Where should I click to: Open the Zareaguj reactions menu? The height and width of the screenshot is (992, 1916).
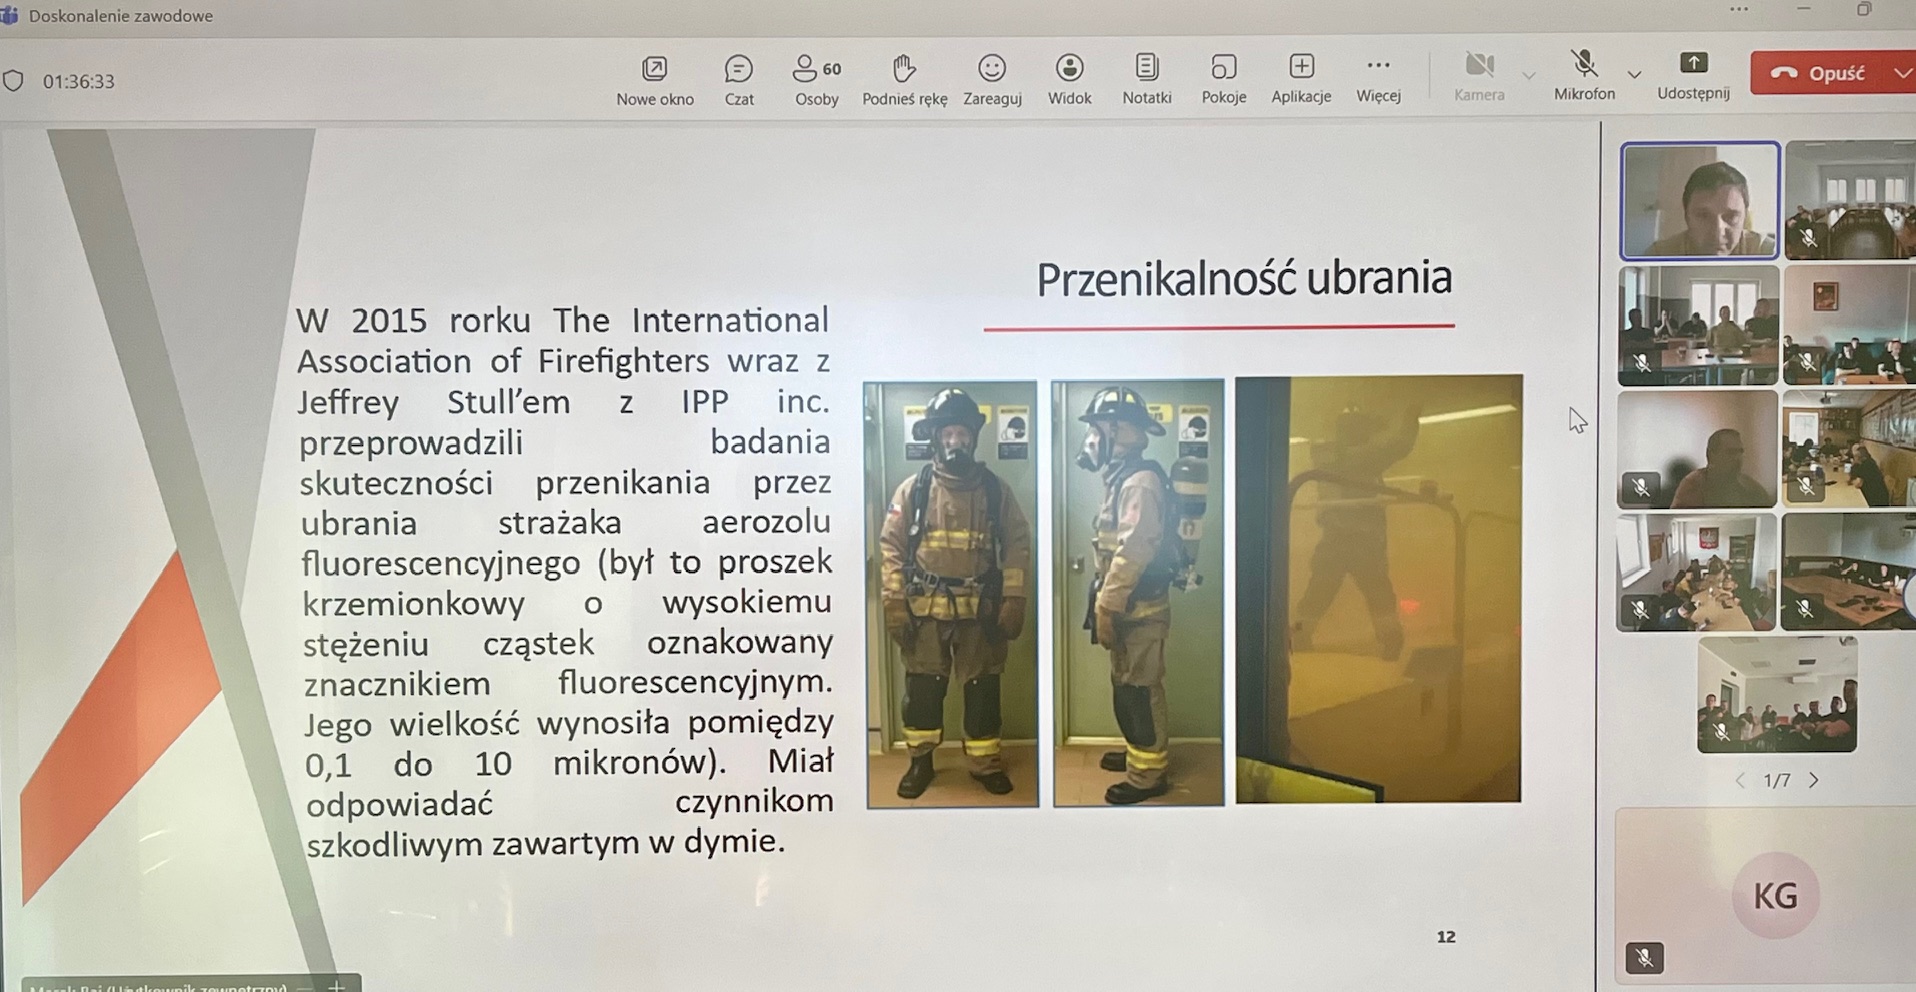(x=992, y=79)
